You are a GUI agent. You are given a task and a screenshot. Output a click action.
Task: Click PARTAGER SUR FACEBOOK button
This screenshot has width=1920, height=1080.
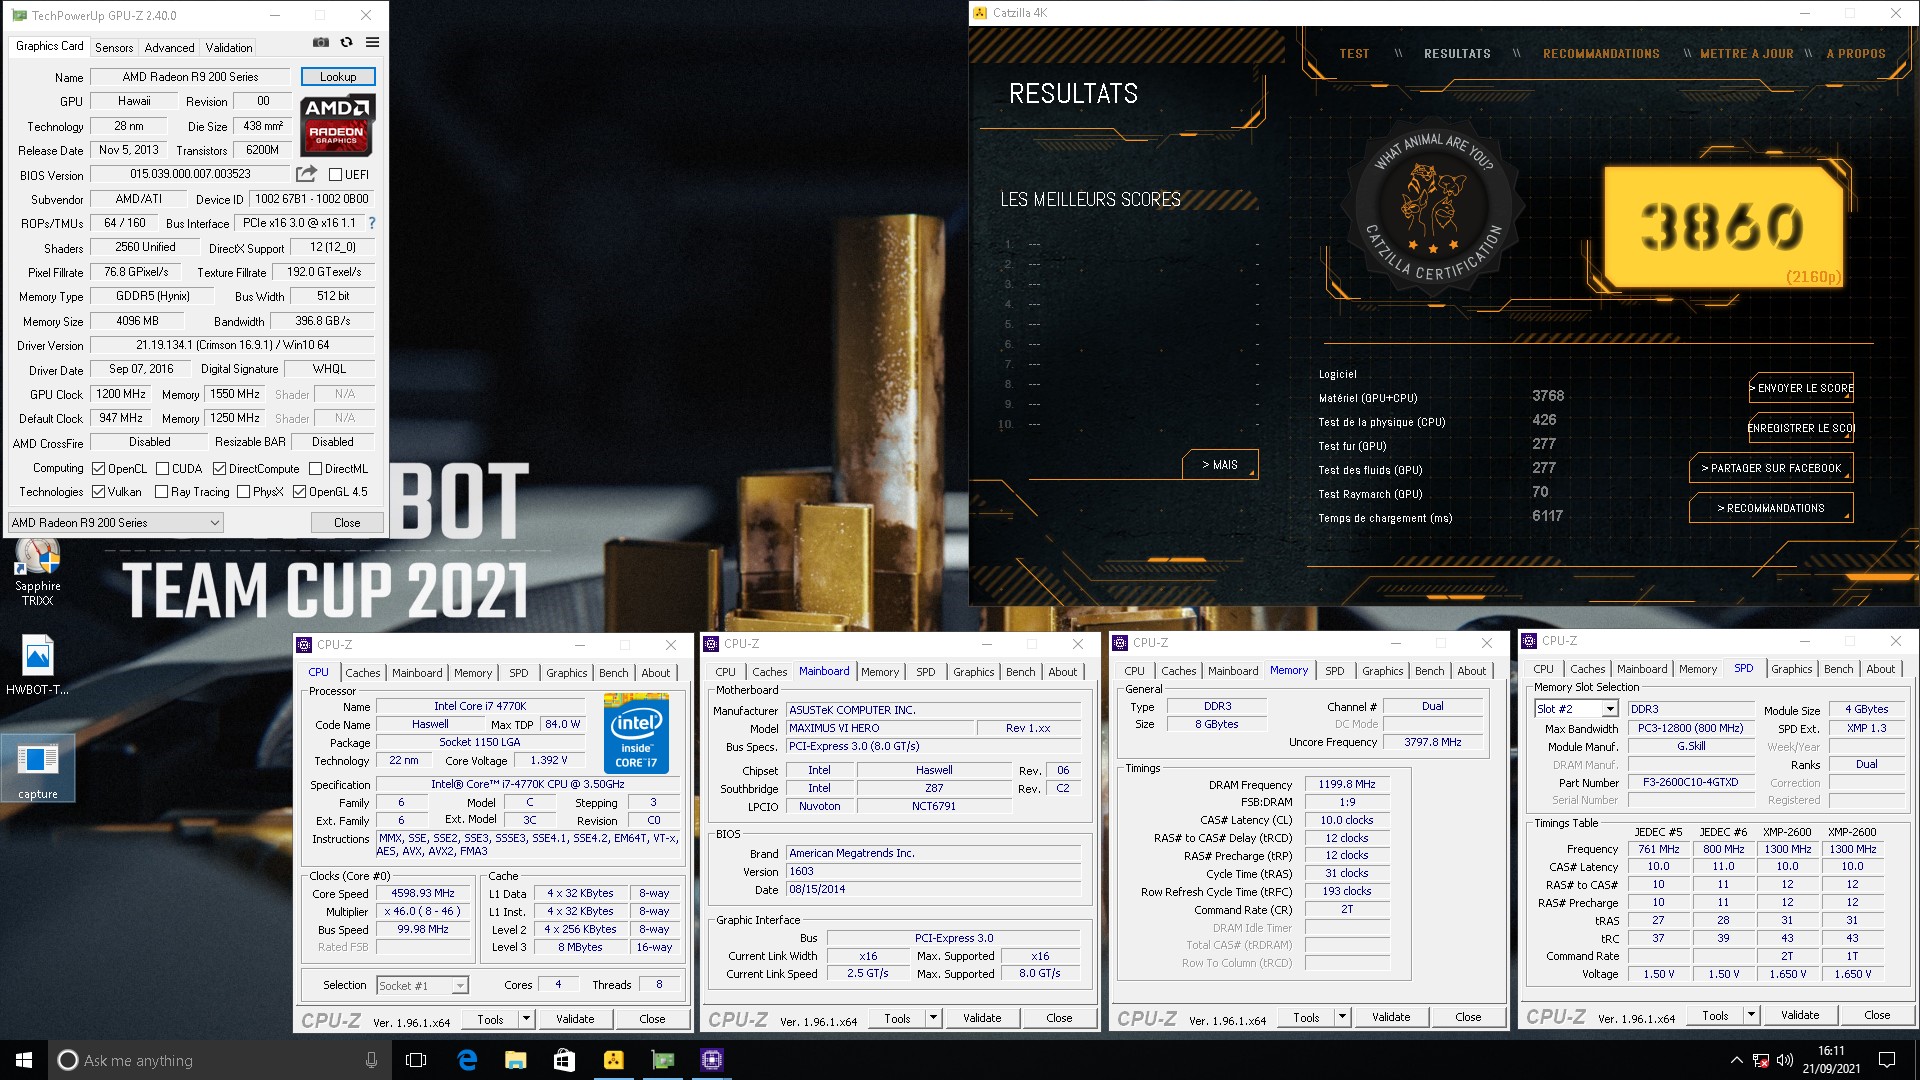pyautogui.click(x=1771, y=468)
